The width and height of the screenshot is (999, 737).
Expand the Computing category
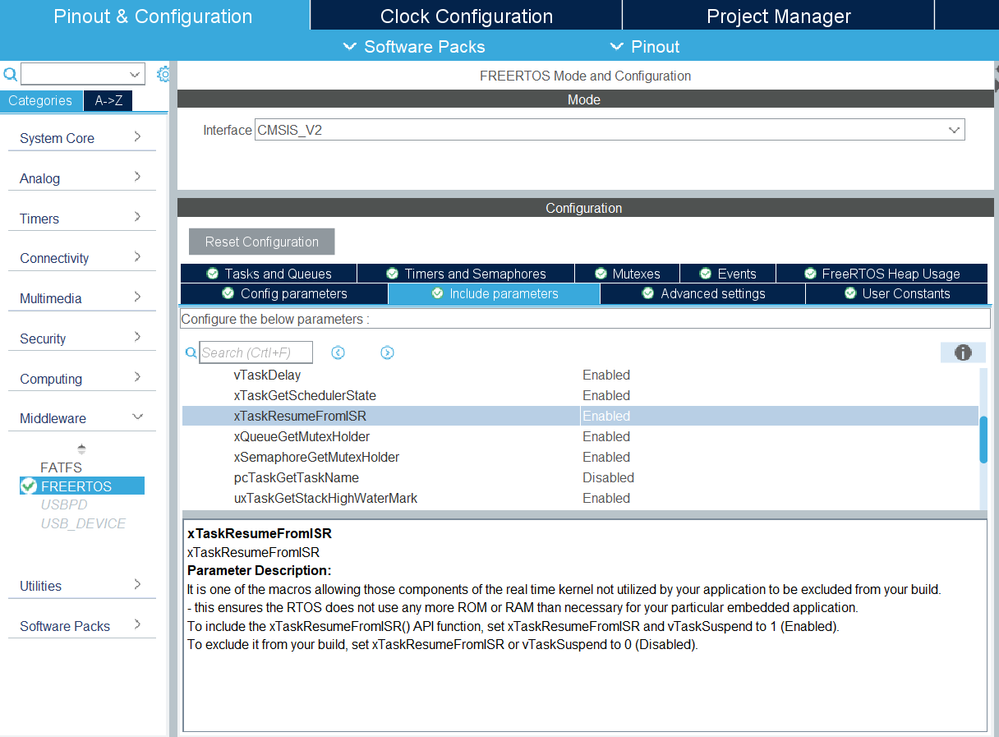[82, 378]
